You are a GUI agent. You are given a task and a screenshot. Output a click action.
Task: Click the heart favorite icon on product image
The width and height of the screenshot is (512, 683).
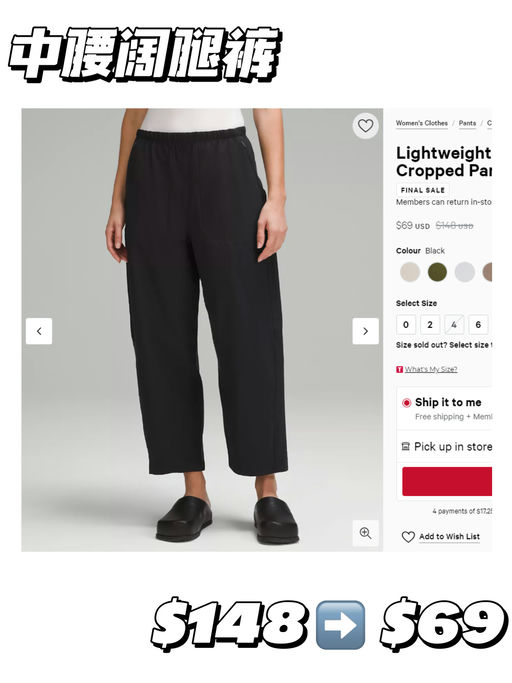(365, 126)
